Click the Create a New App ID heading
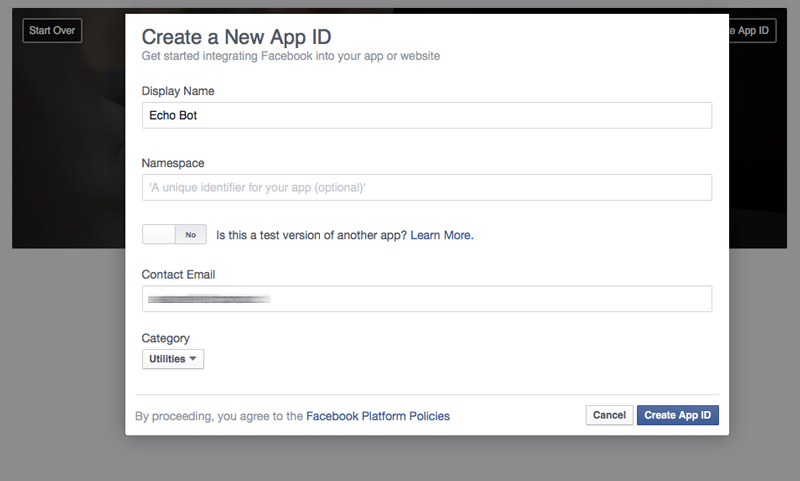This screenshot has height=481, width=800. click(x=236, y=37)
